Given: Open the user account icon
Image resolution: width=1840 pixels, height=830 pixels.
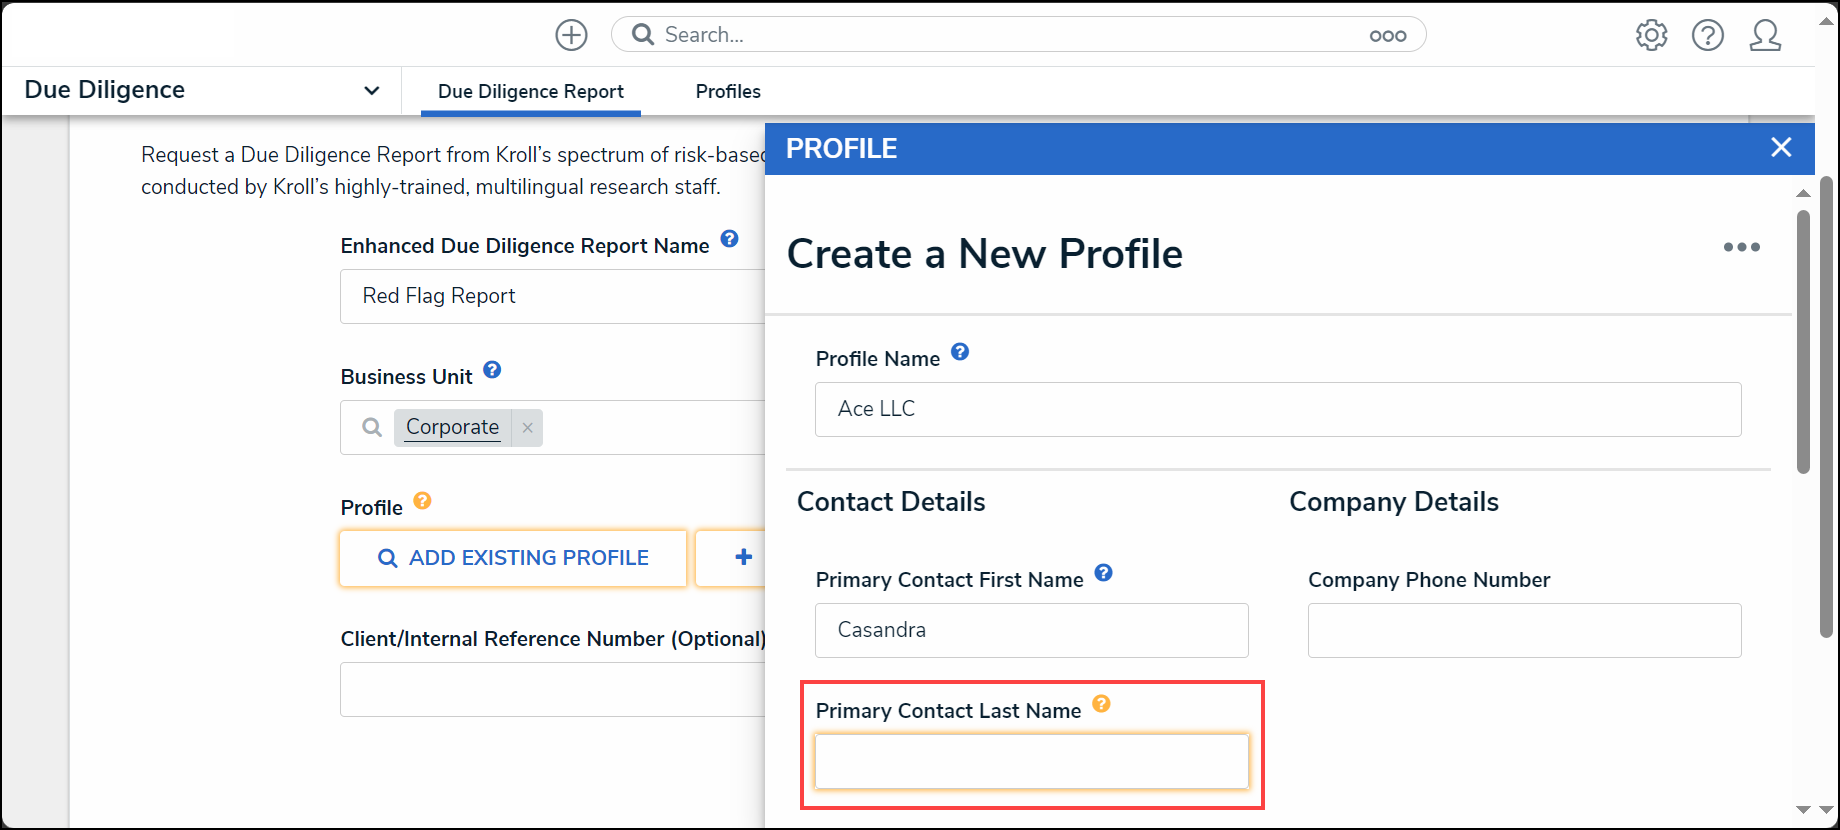Looking at the screenshot, I should pos(1765,35).
